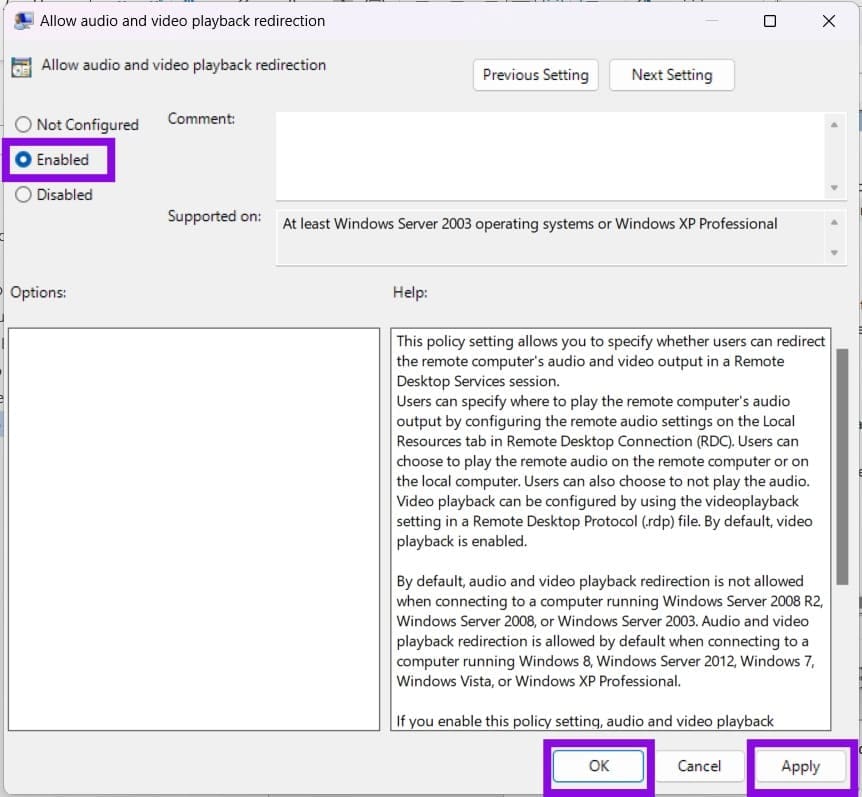Click the policy window icon in title bar
The height and width of the screenshot is (797, 862).
pyautogui.click(x=23, y=20)
